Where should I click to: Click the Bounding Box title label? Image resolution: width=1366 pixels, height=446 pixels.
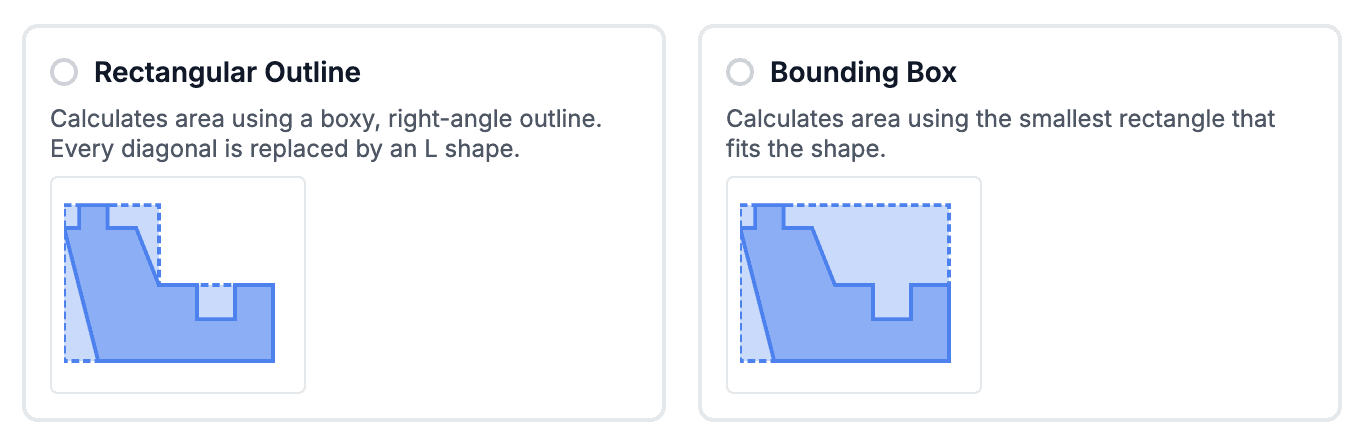[x=863, y=73]
